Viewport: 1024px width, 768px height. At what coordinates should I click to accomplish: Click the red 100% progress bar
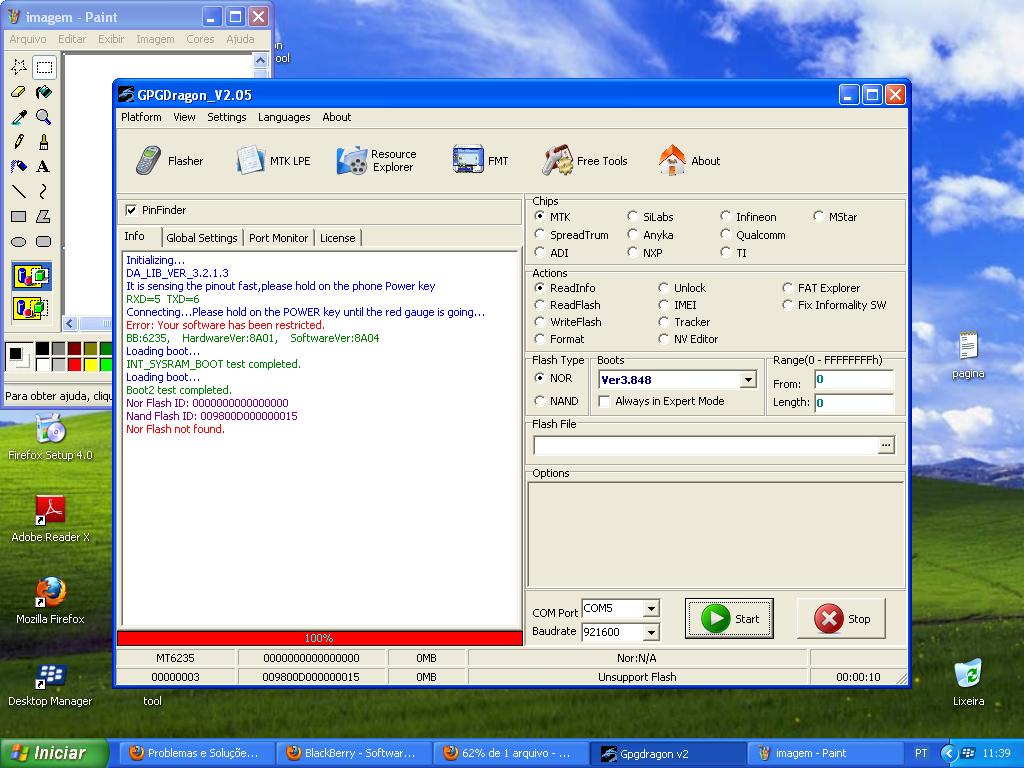[x=319, y=638]
